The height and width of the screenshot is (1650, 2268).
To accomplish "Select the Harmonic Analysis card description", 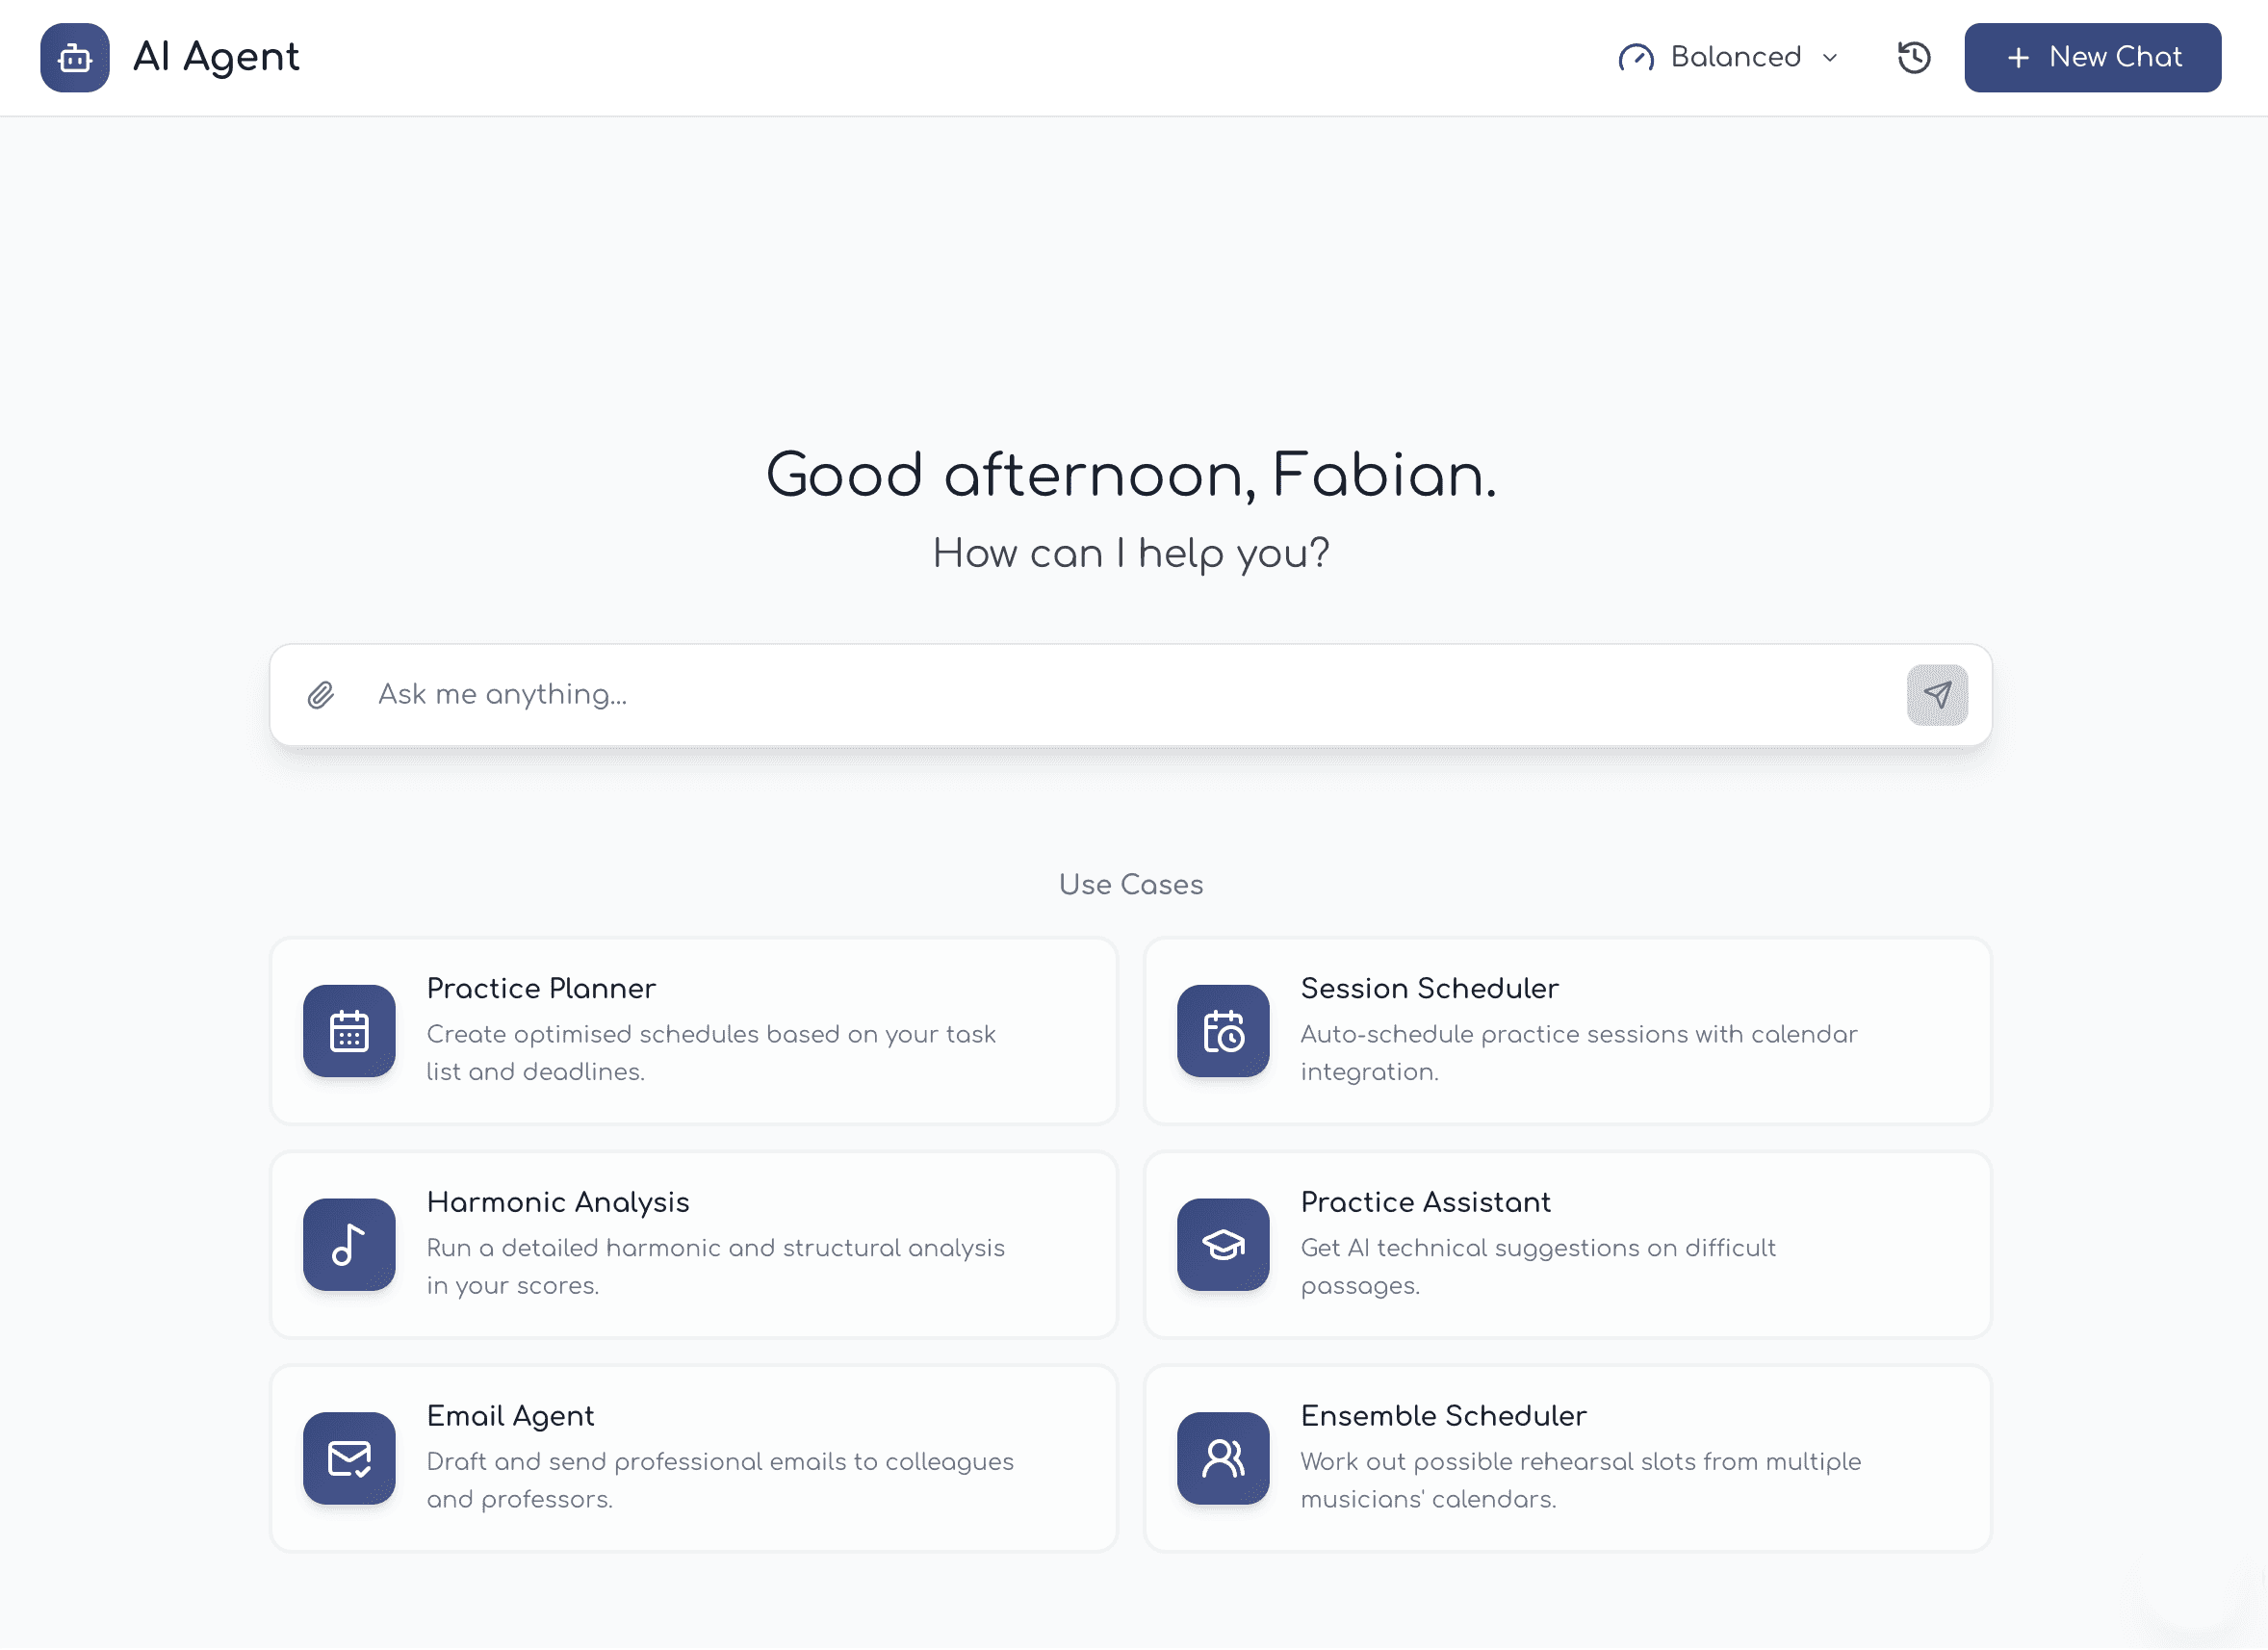I will pyautogui.click(x=715, y=1267).
